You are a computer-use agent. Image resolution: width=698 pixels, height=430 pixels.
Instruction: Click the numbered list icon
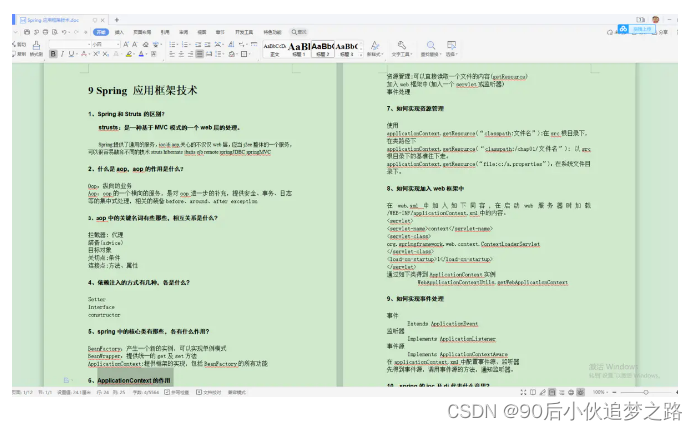click(x=185, y=45)
